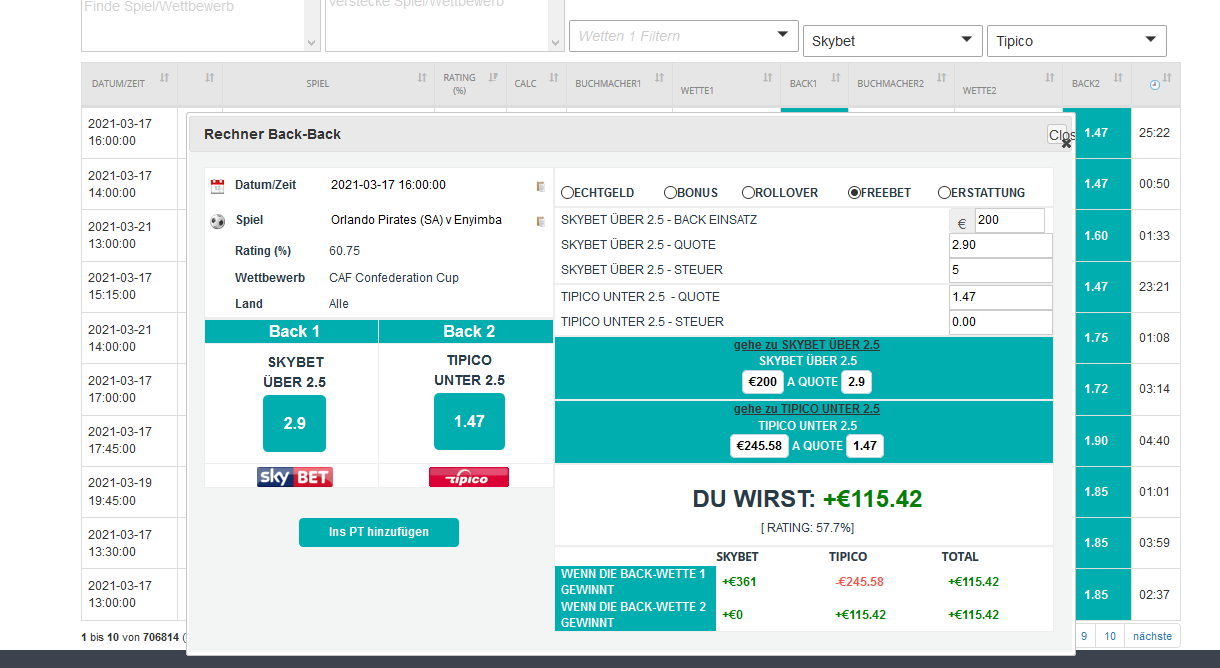The height and width of the screenshot is (668, 1220).
Task: Edit the Tipico Unter 2.5 Quote field
Action: (x=1001, y=297)
